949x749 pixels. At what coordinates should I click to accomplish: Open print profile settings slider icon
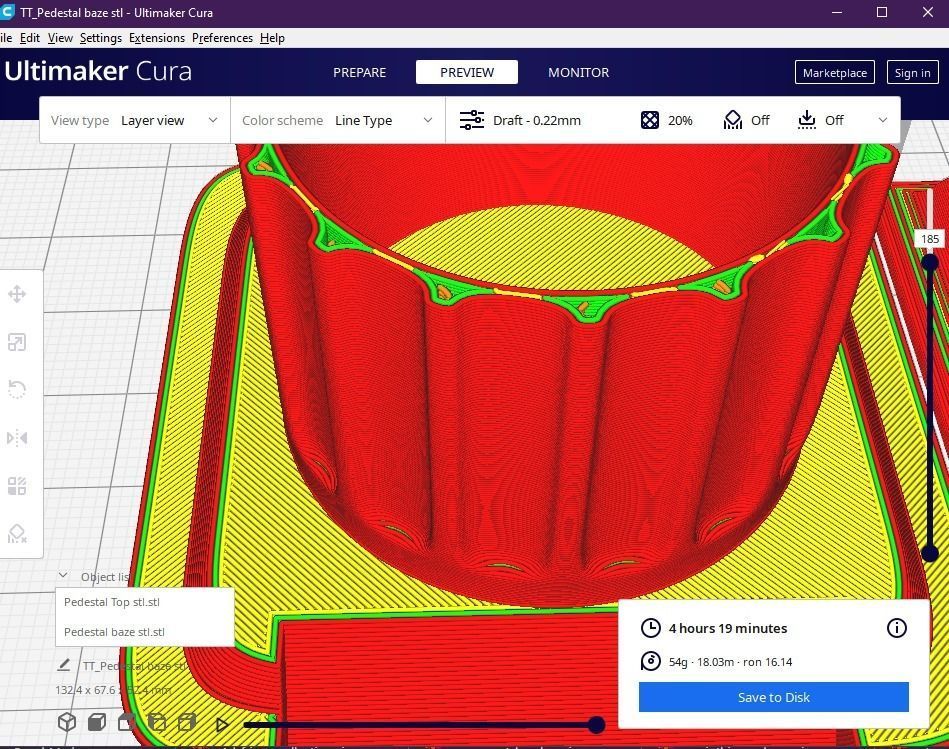[471, 120]
